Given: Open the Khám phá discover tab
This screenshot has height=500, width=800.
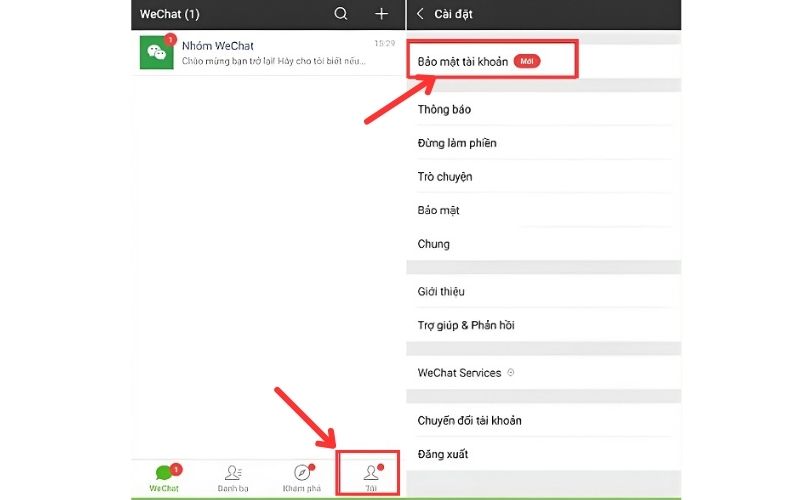Looking at the screenshot, I should 300,477.
